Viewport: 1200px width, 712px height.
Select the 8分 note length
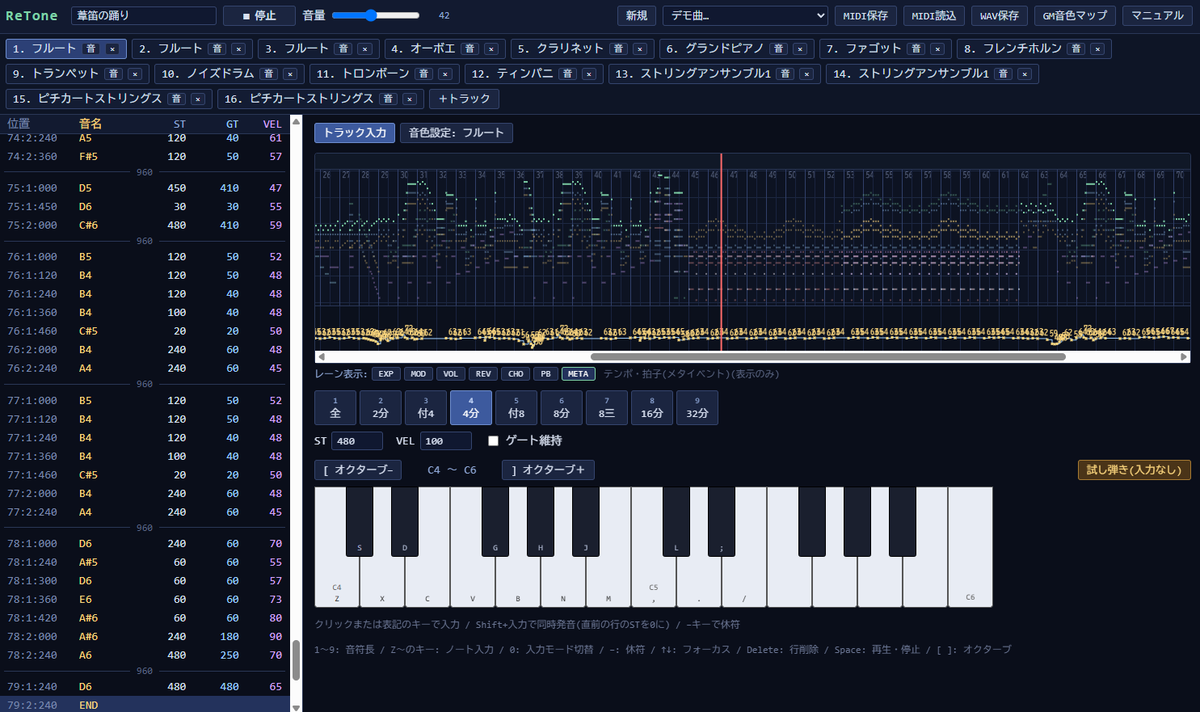tap(561, 407)
